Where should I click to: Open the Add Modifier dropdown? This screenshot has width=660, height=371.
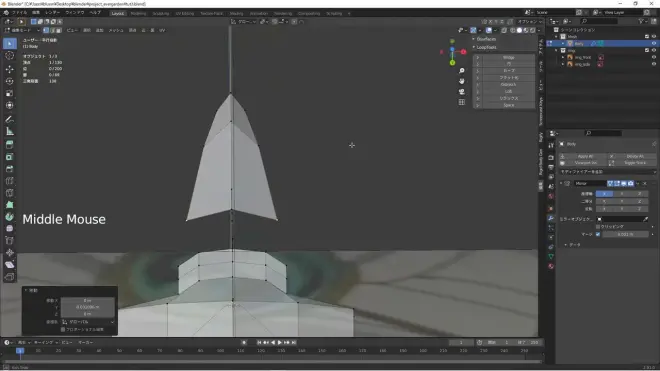pyautogui.click(x=607, y=172)
